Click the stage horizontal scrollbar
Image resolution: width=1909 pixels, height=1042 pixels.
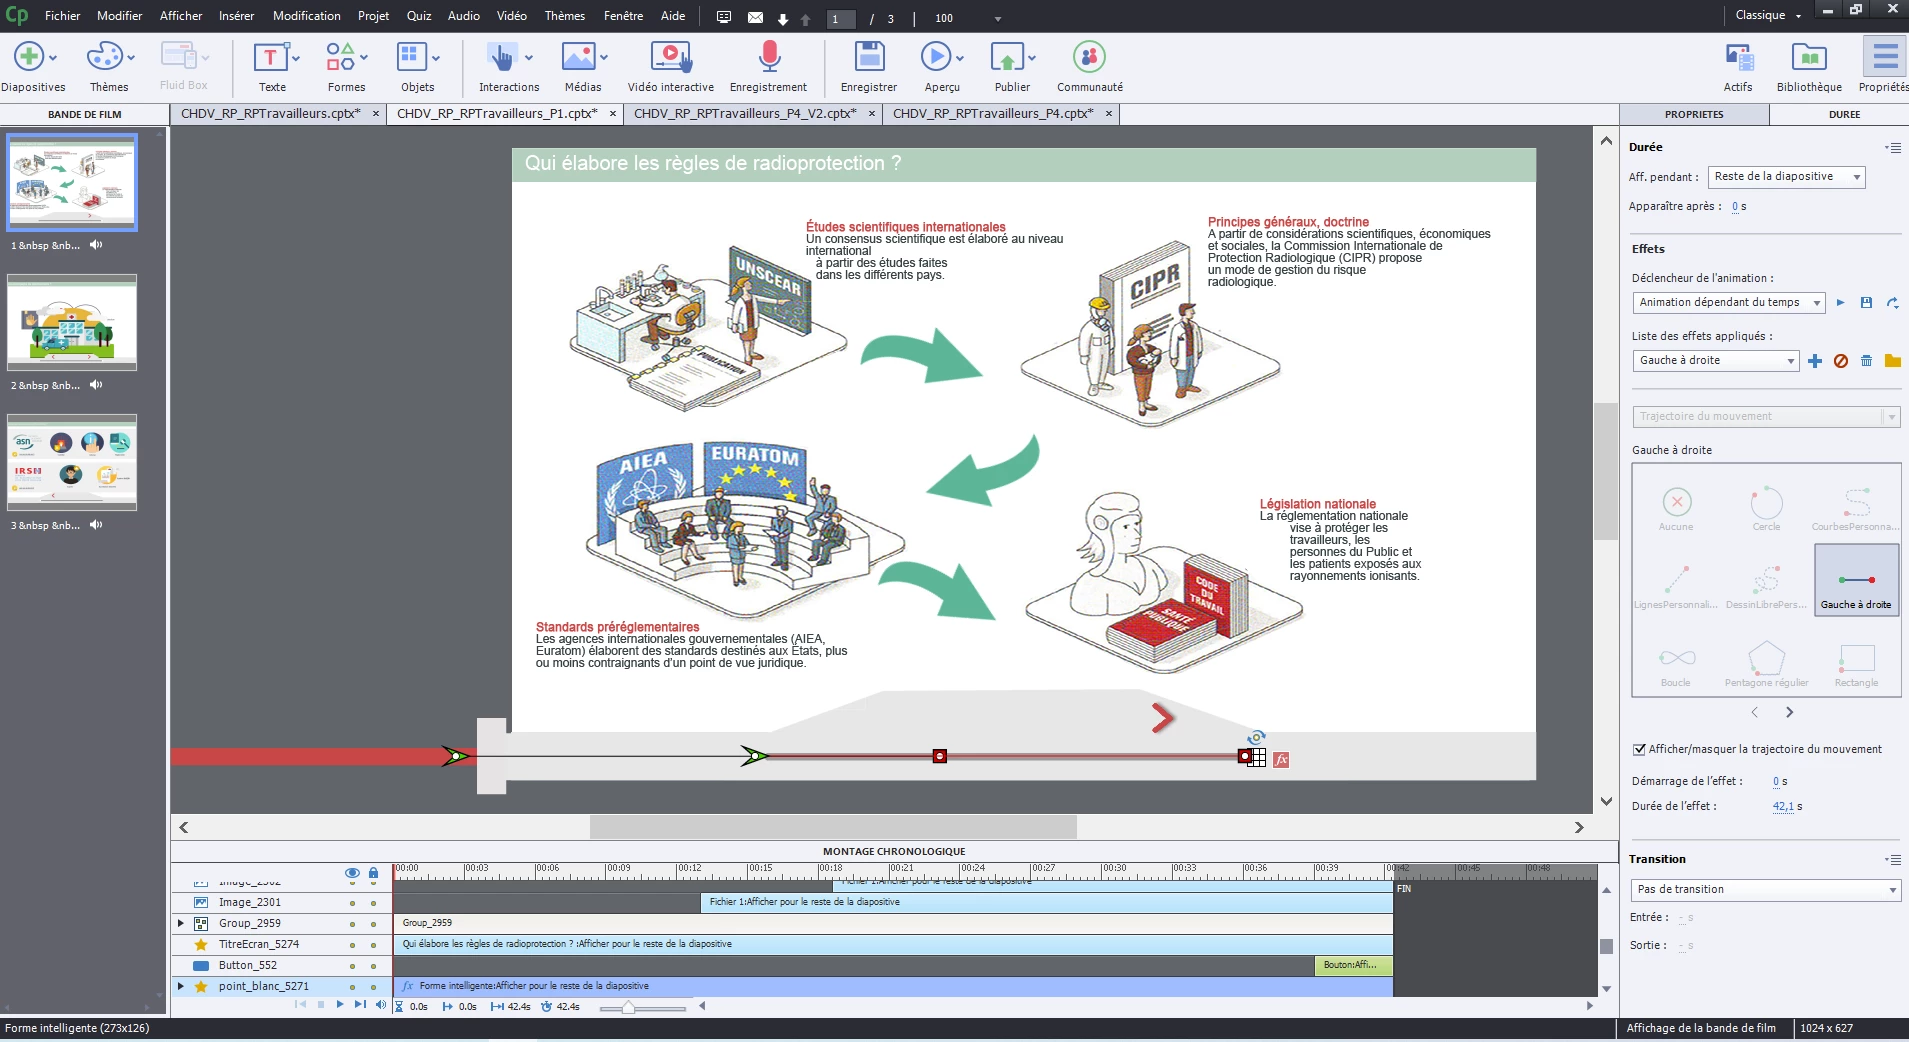click(833, 827)
